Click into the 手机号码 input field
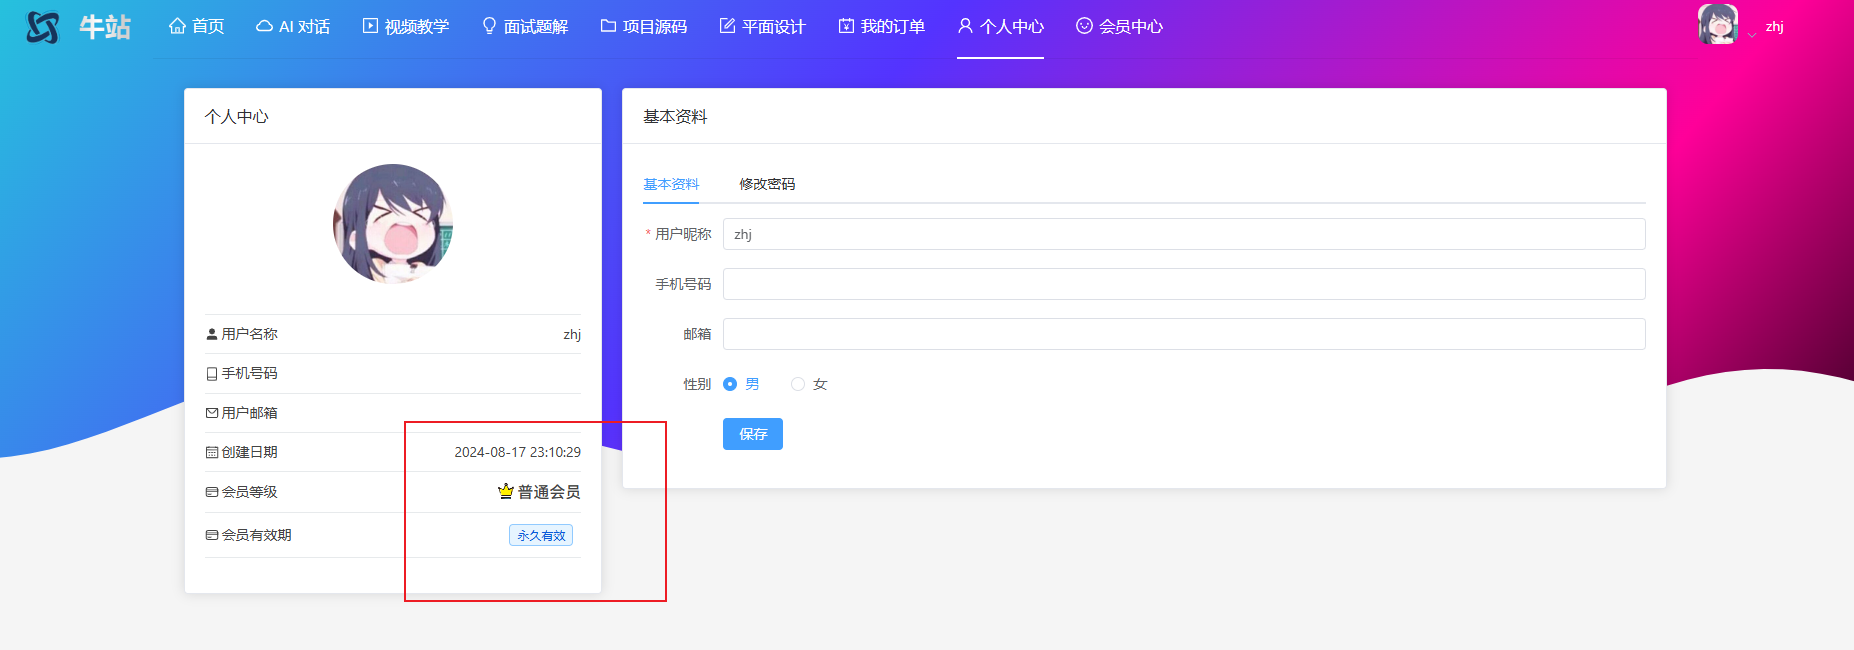Viewport: 1854px width, 650px height. 1184,284
